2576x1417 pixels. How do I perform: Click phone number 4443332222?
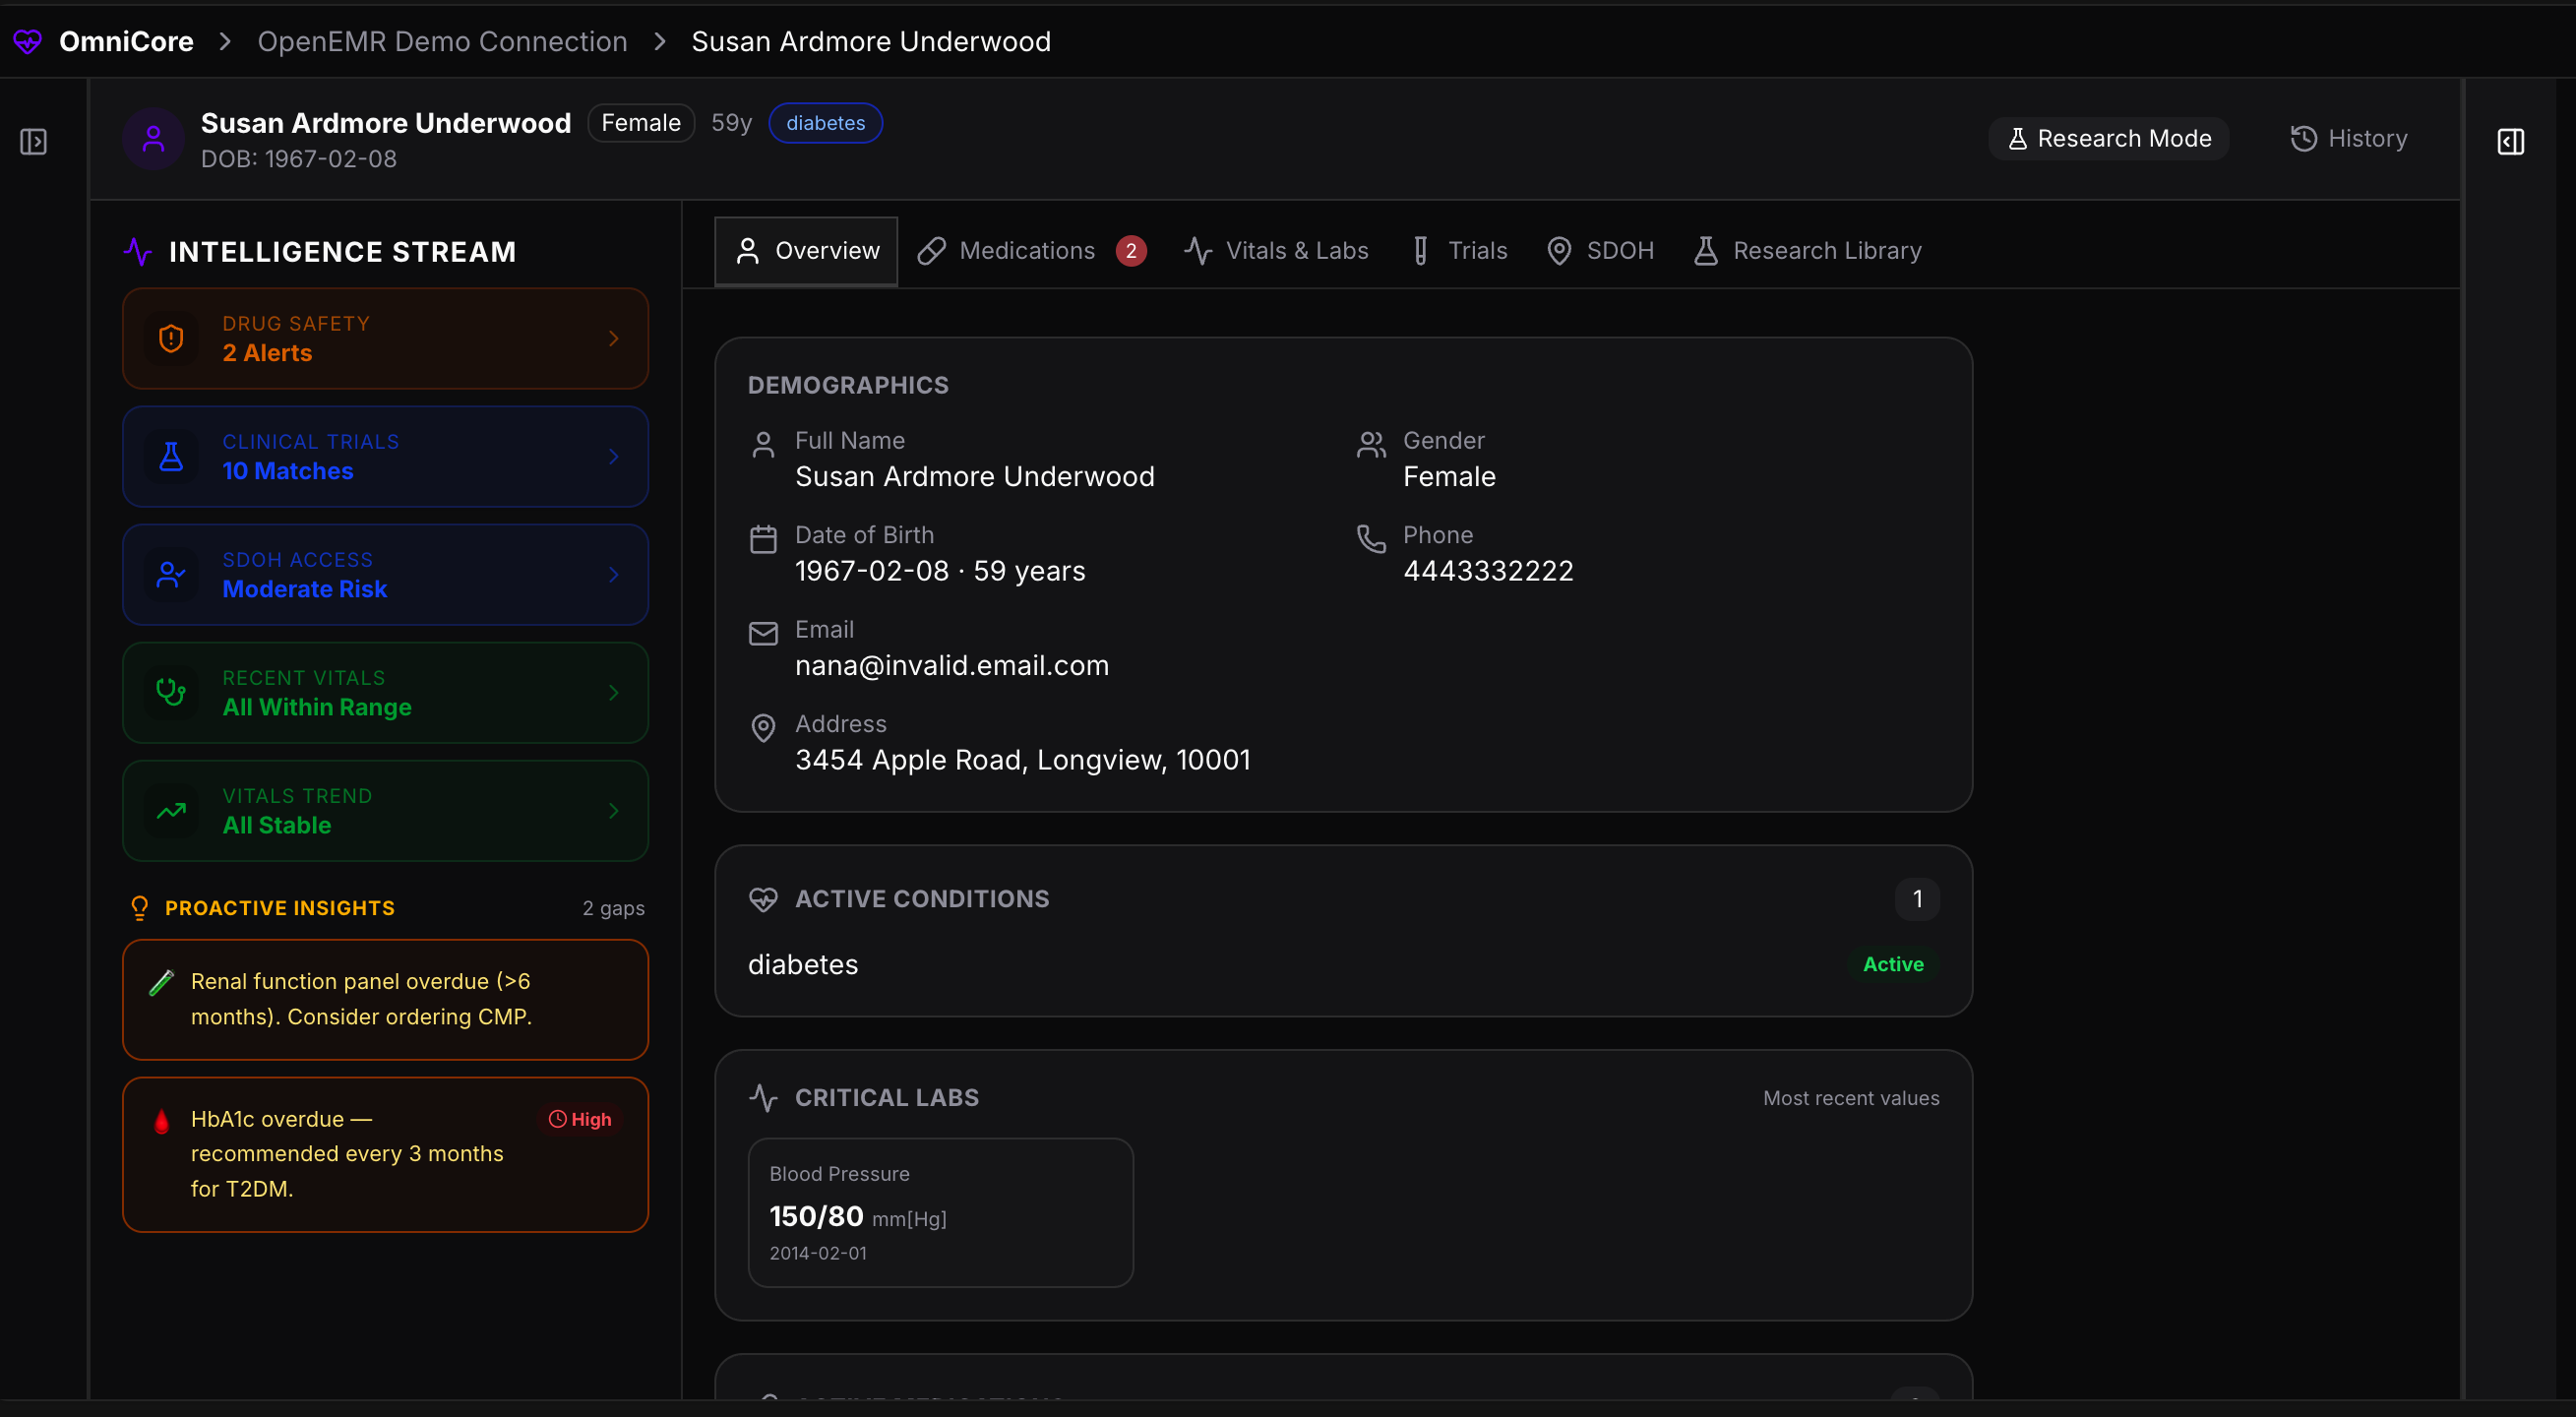point(1488,571)
